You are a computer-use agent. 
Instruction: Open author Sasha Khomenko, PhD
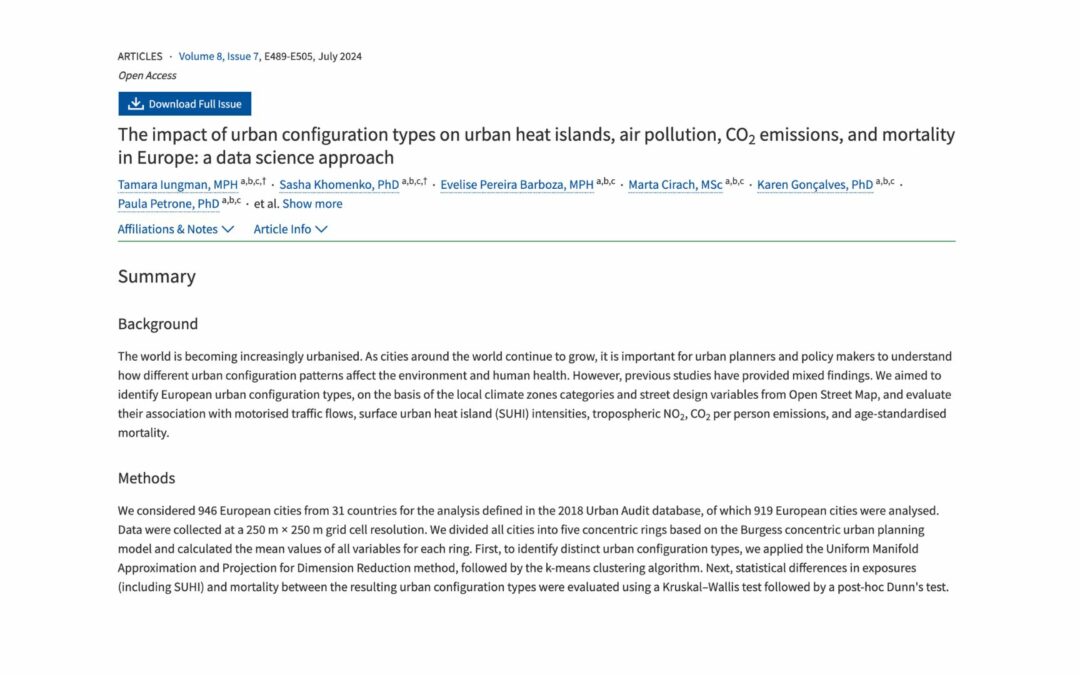(339, 185)
